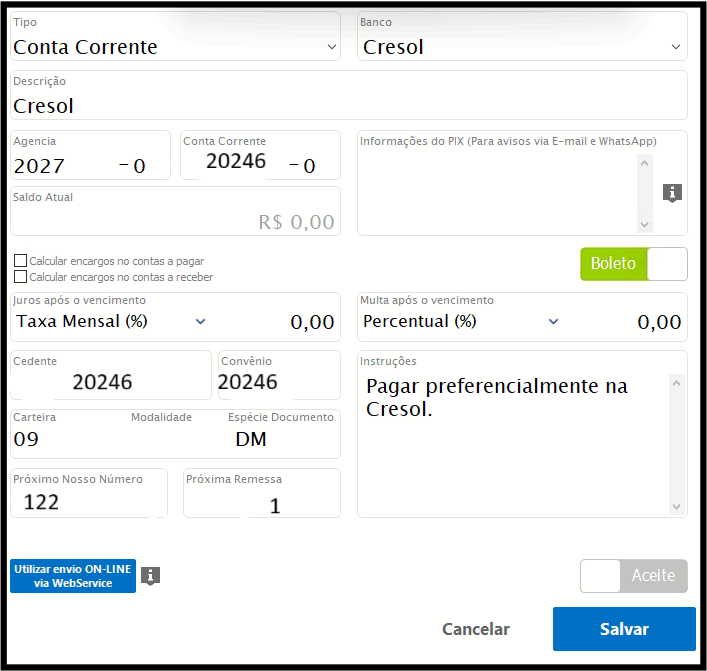Image resolution: width=707 pixels, height=671 pixels.
Task: Click the Convênio field
Action: [x=278, y=381]
